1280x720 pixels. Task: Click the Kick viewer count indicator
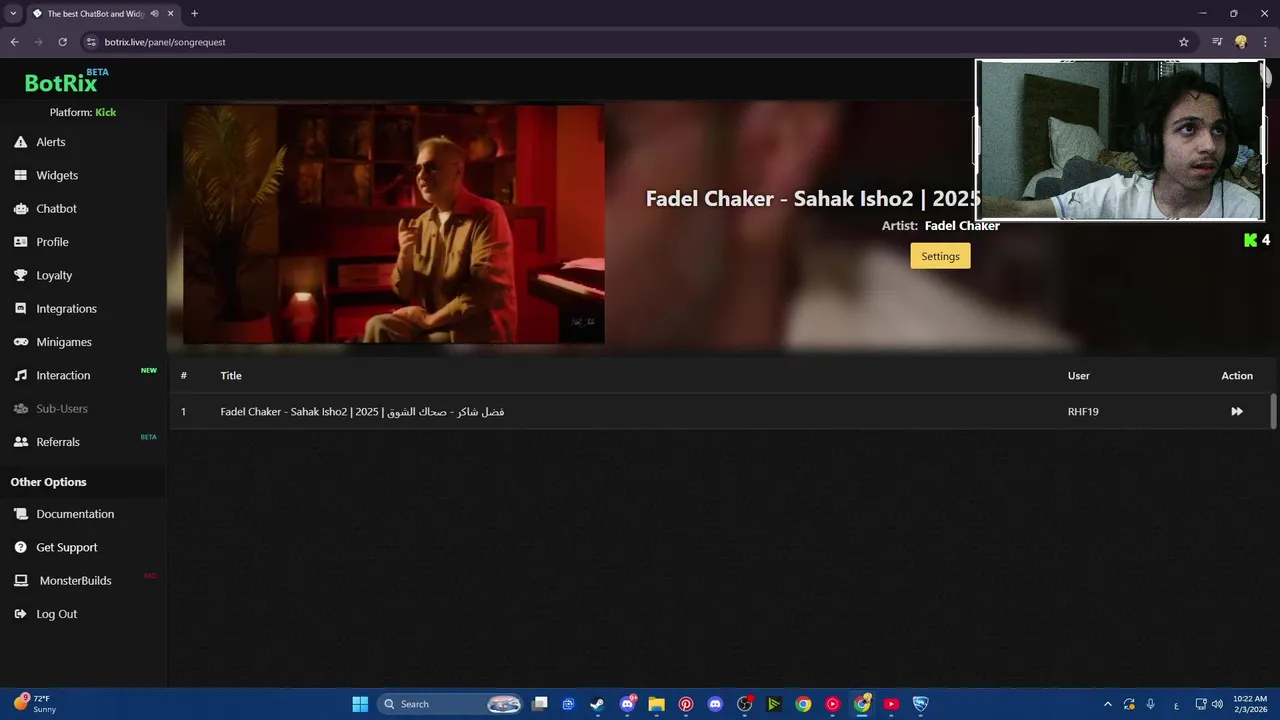pos(1257,240)
